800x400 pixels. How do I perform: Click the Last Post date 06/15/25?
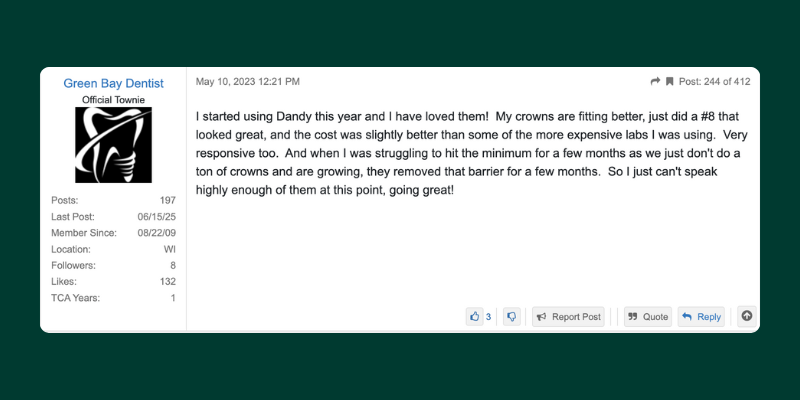pyautogui.click(x=156, y=217)
